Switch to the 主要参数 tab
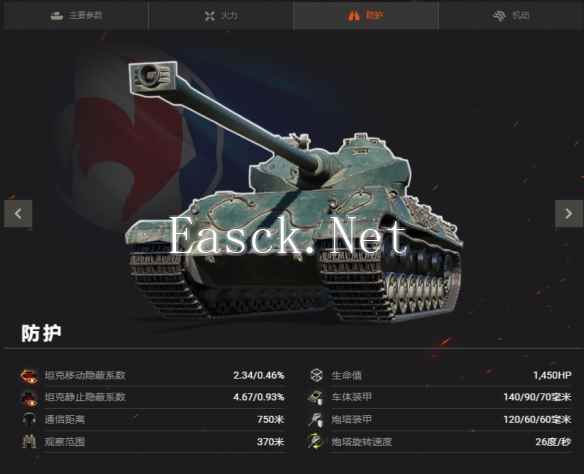584x474 pixels. coord(76,15)
